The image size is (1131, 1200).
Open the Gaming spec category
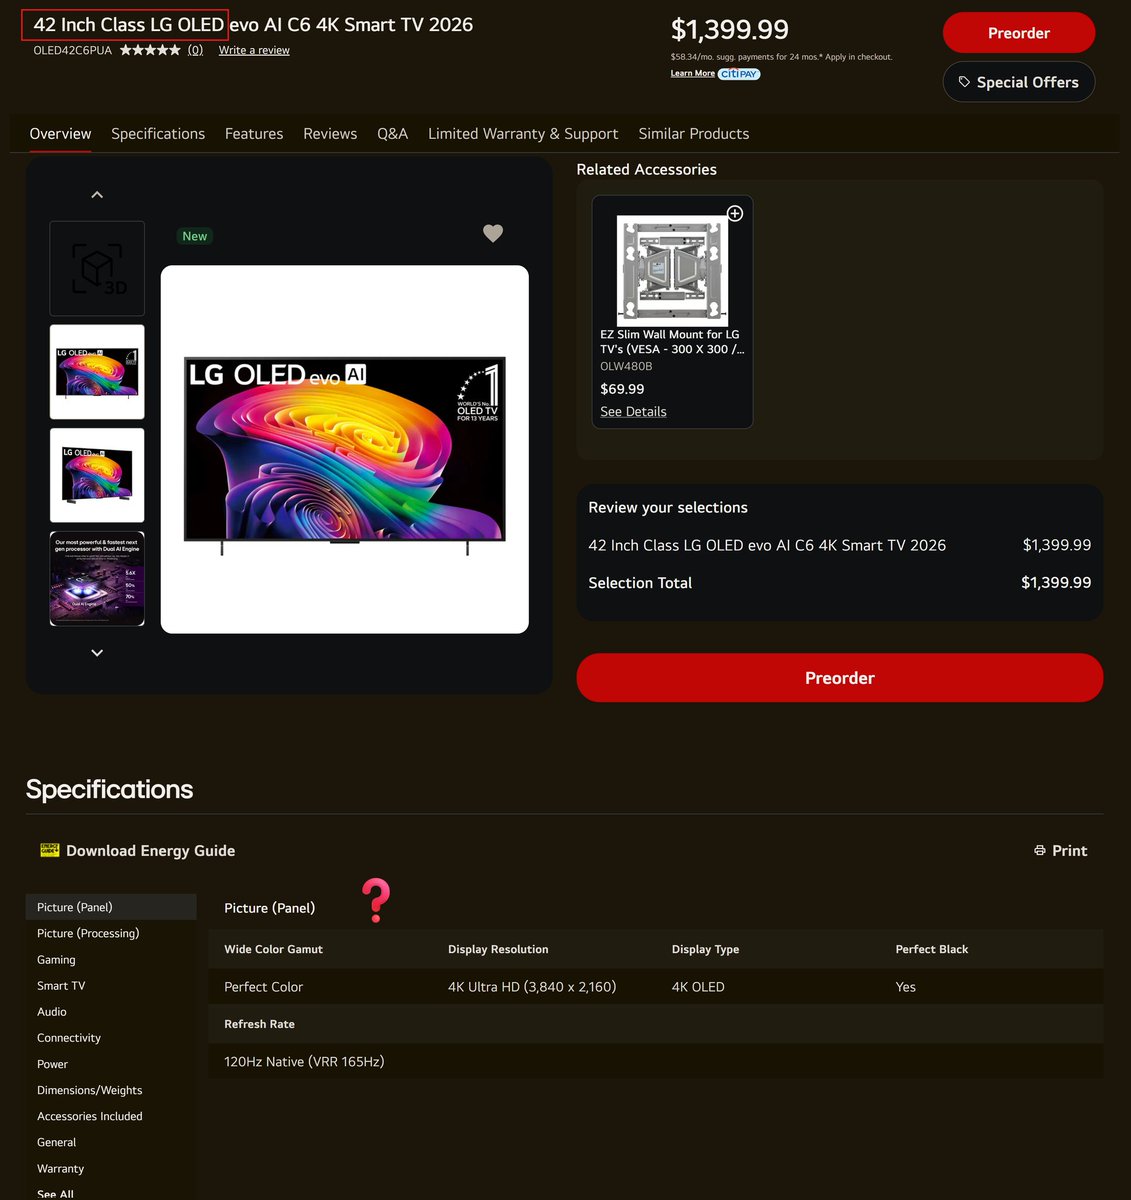tap(56, 959)
